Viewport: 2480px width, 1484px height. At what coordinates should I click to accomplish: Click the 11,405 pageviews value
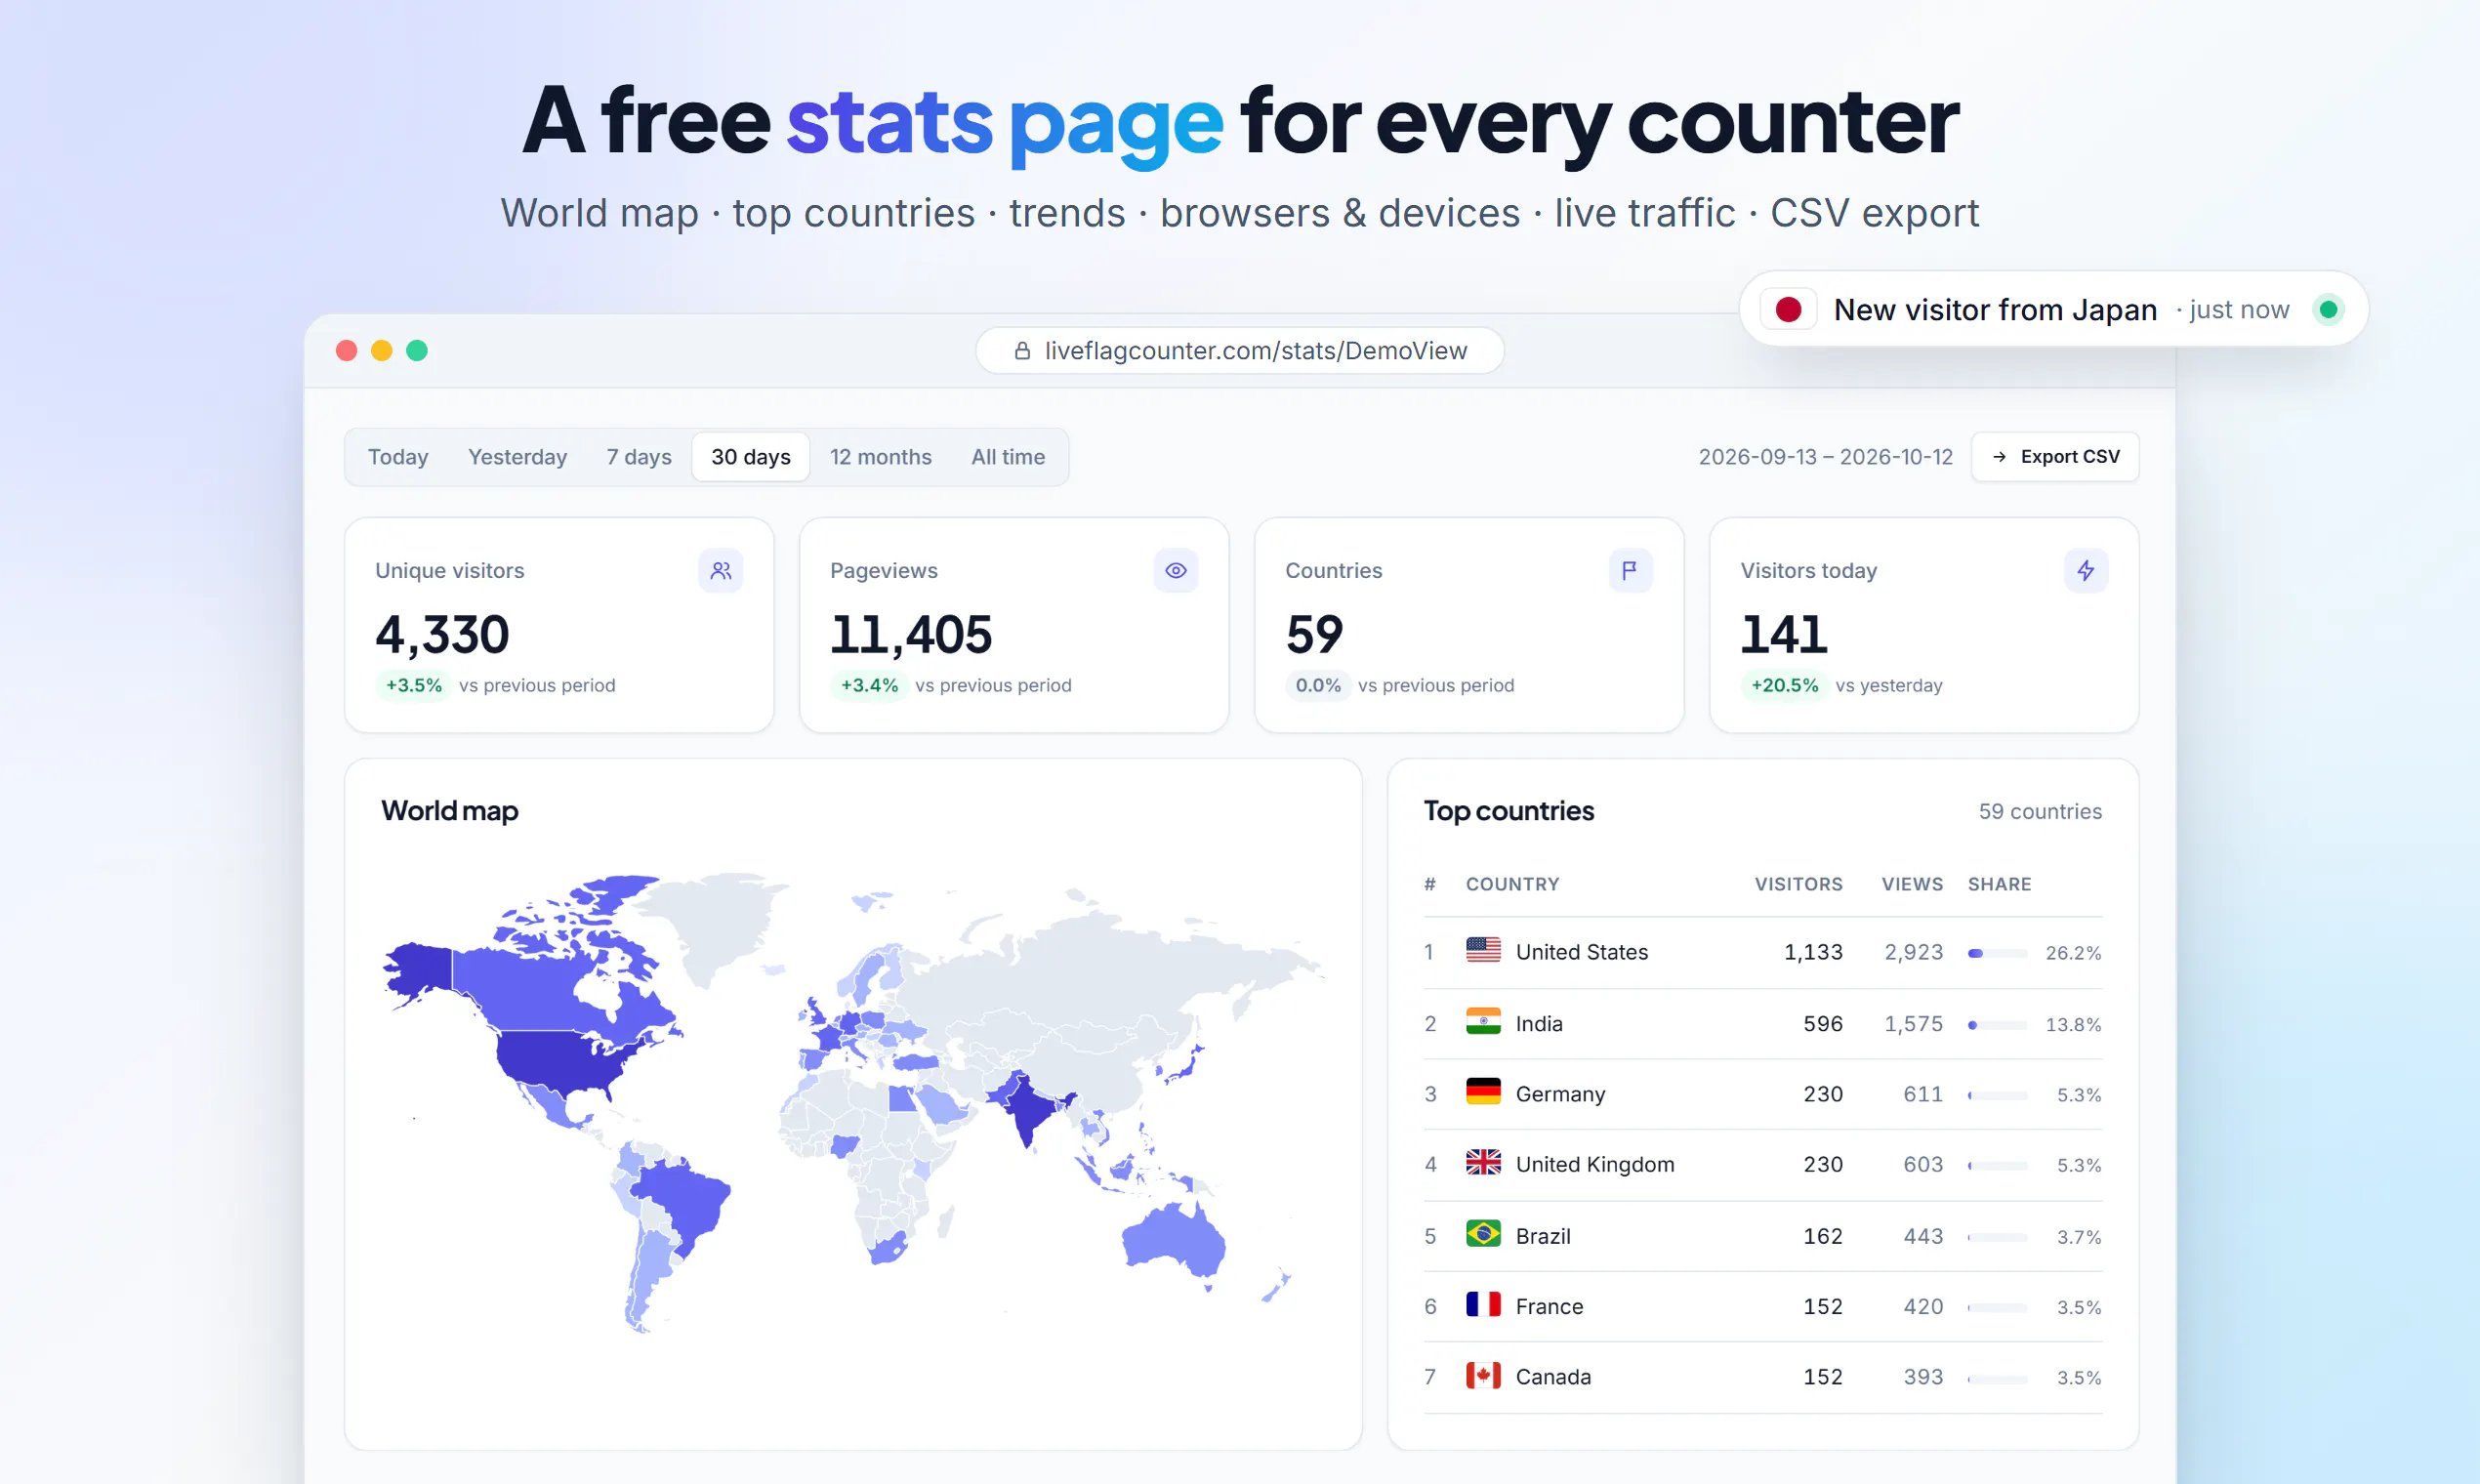coord(911,635)
